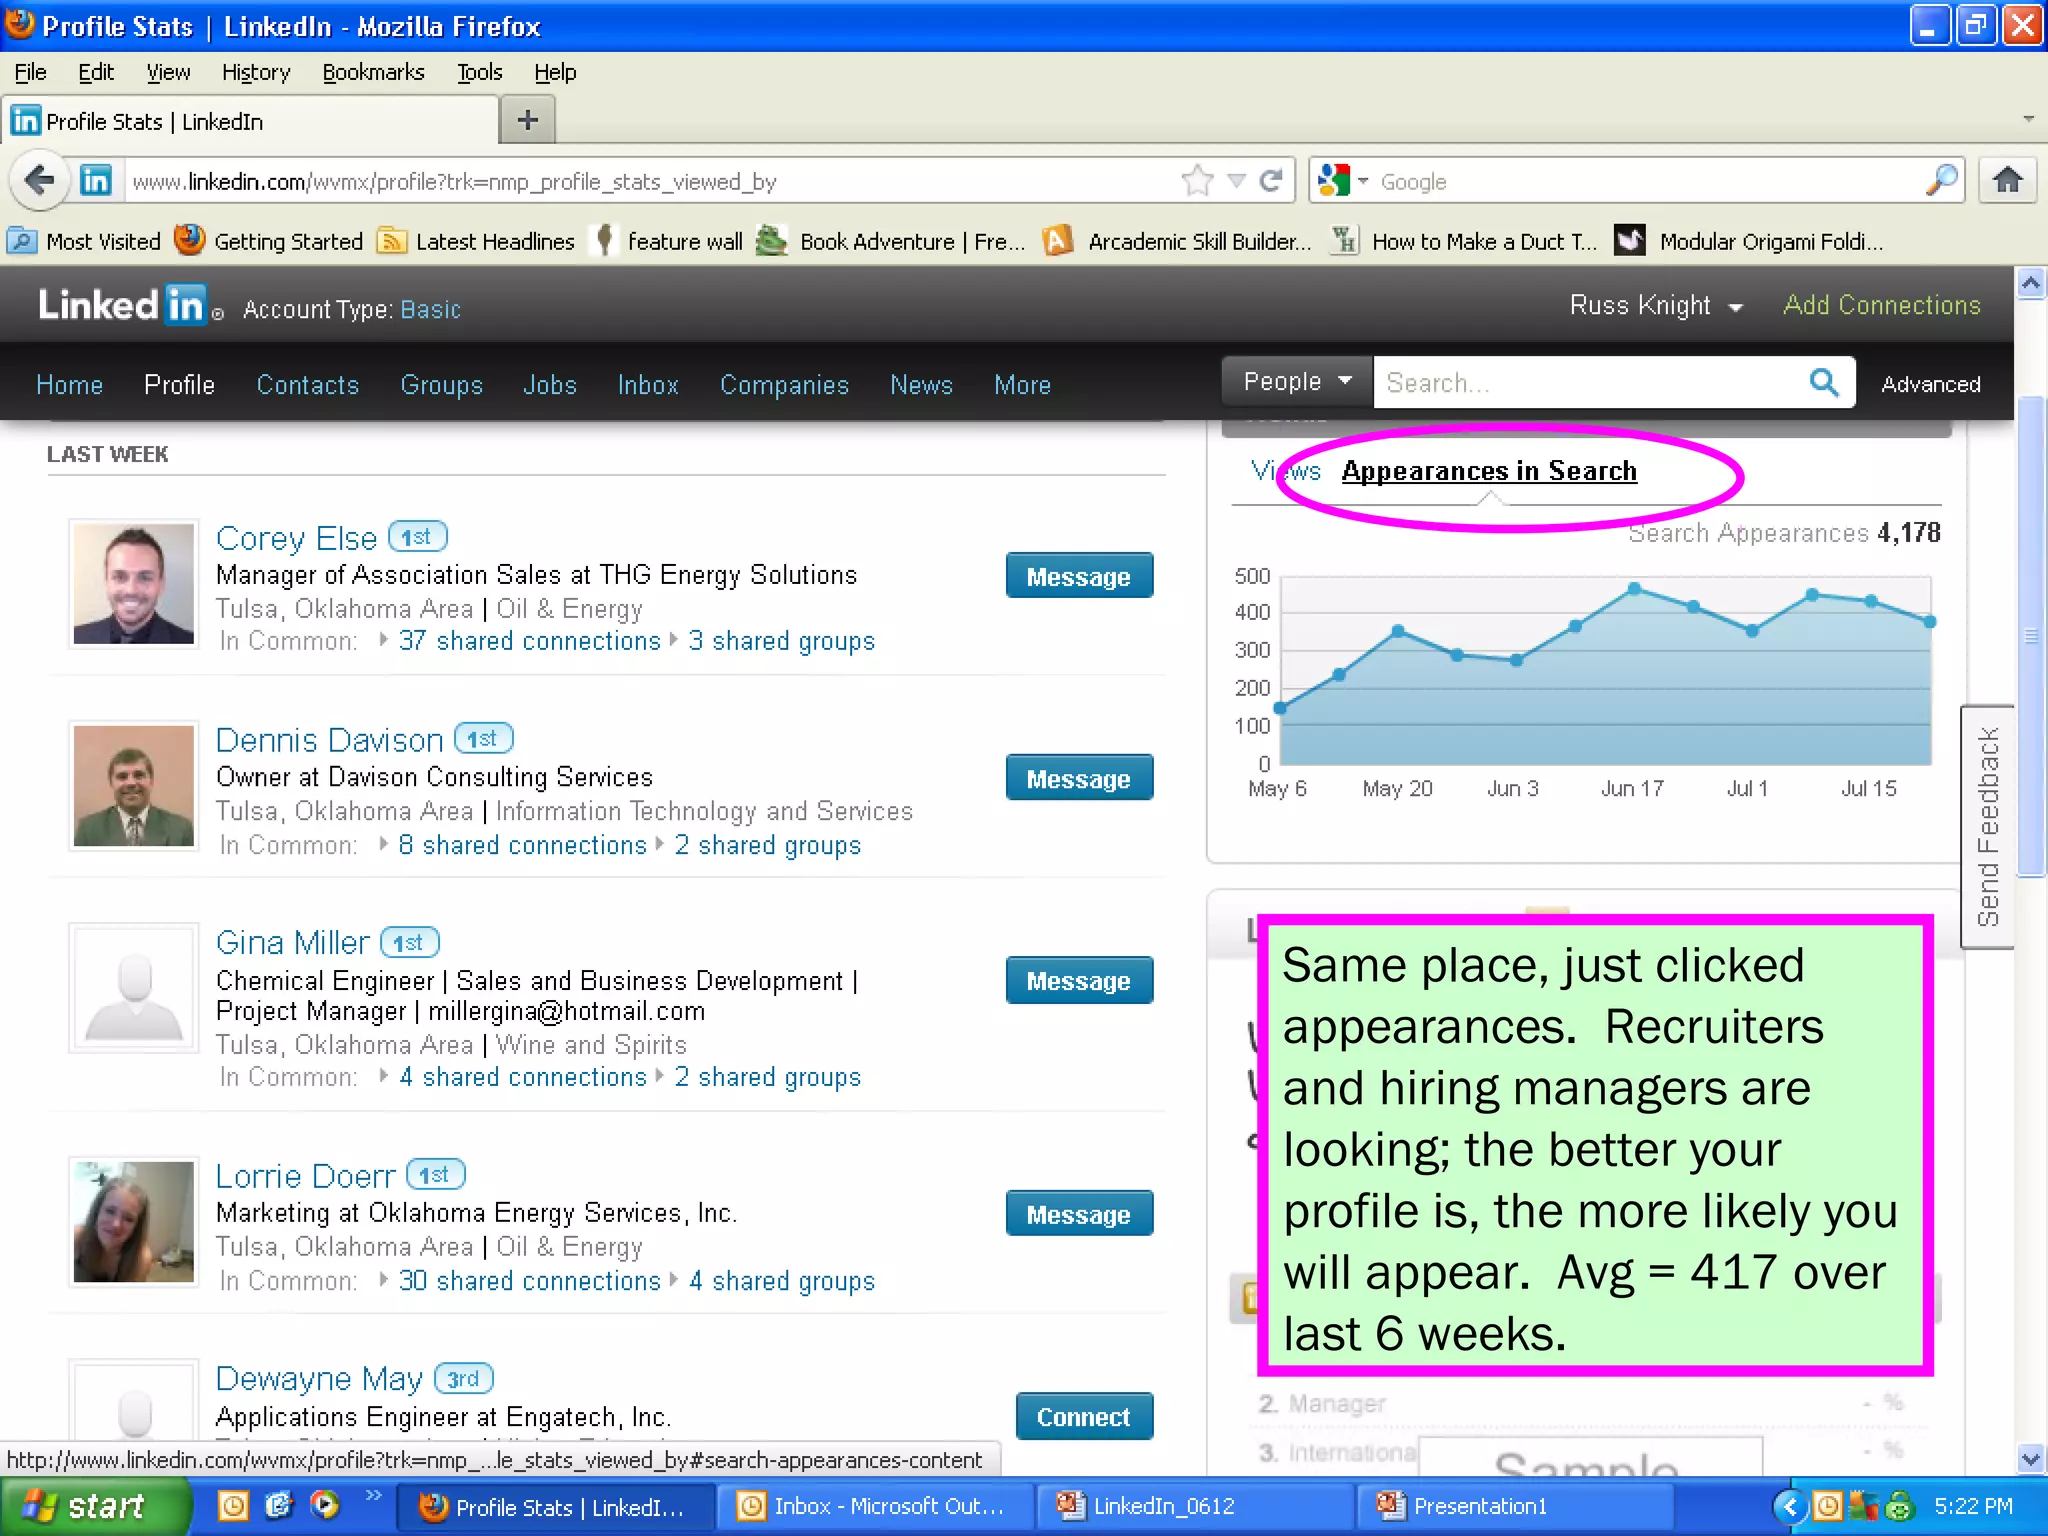The image size is (2048, 1536).
Task: Go to the Contacts navigation item
Action: [x=307, y=385]
